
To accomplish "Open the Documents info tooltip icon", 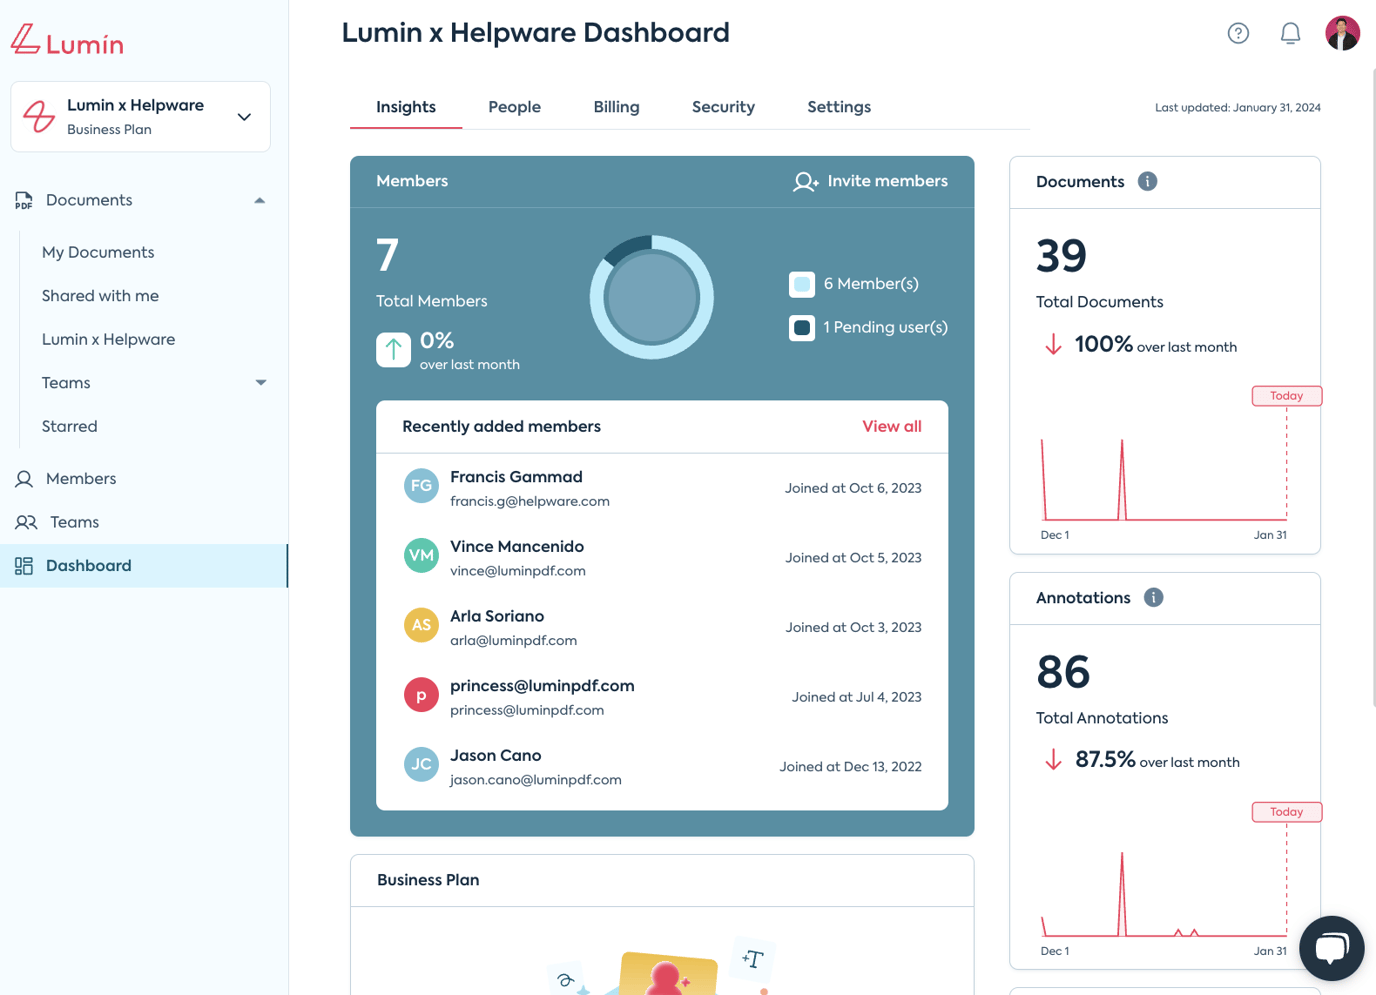I will click(1147, 181).
